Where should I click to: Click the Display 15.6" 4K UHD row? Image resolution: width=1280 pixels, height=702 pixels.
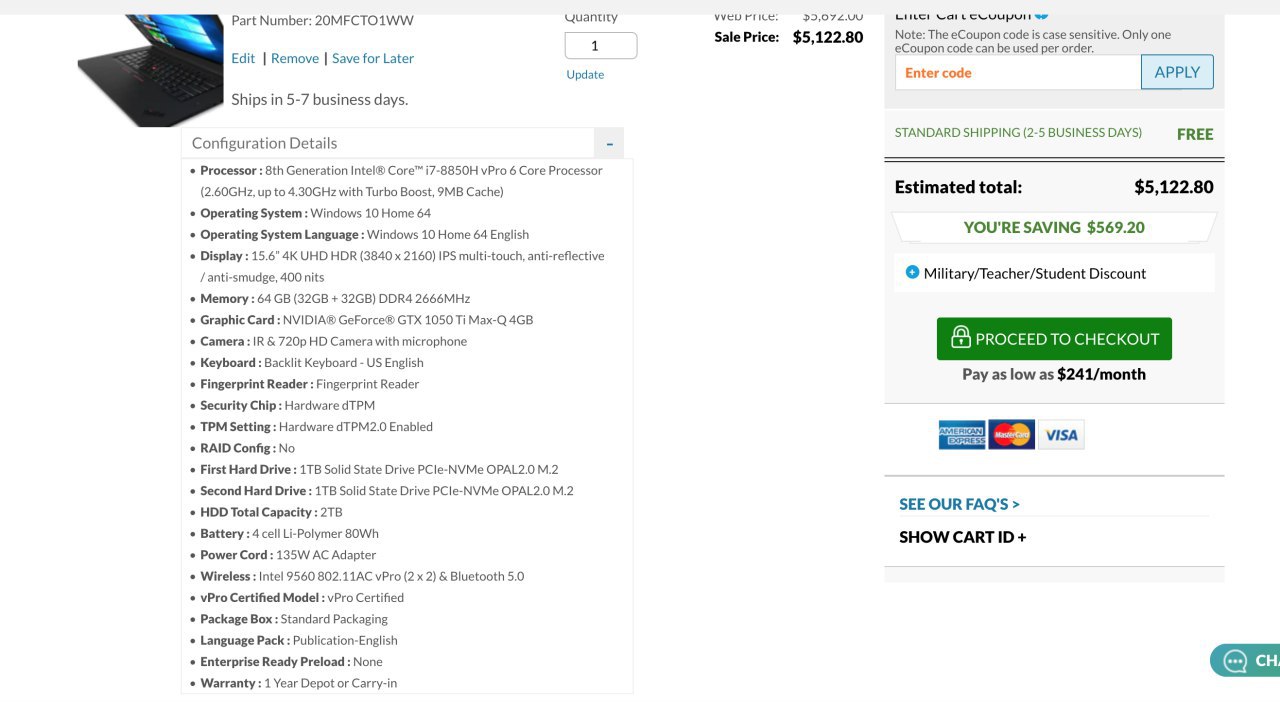tap(402, 266)
